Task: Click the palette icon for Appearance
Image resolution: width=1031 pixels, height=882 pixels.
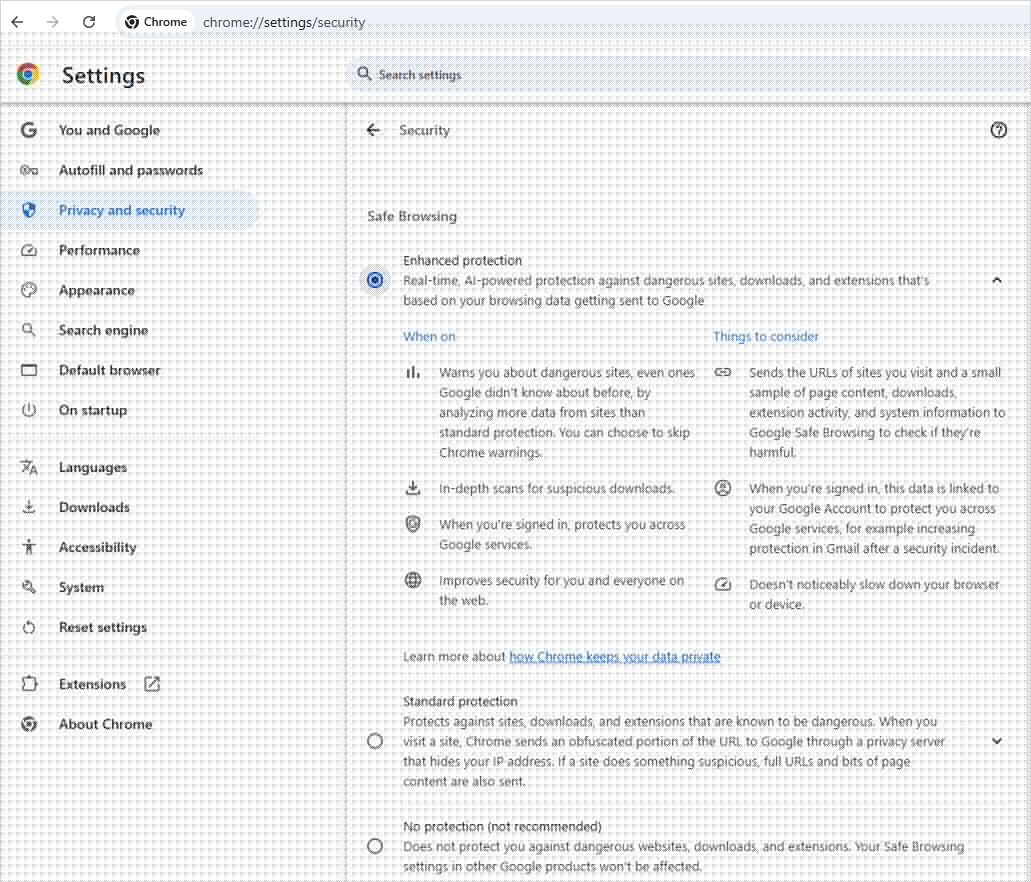Action: click(x=29, y=290)
